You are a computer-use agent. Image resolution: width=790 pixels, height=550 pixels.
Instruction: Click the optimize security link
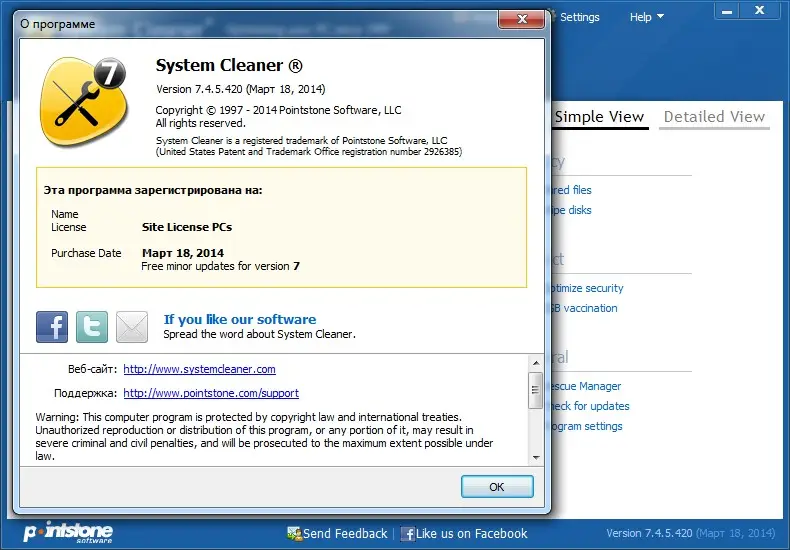click(586, 288)
